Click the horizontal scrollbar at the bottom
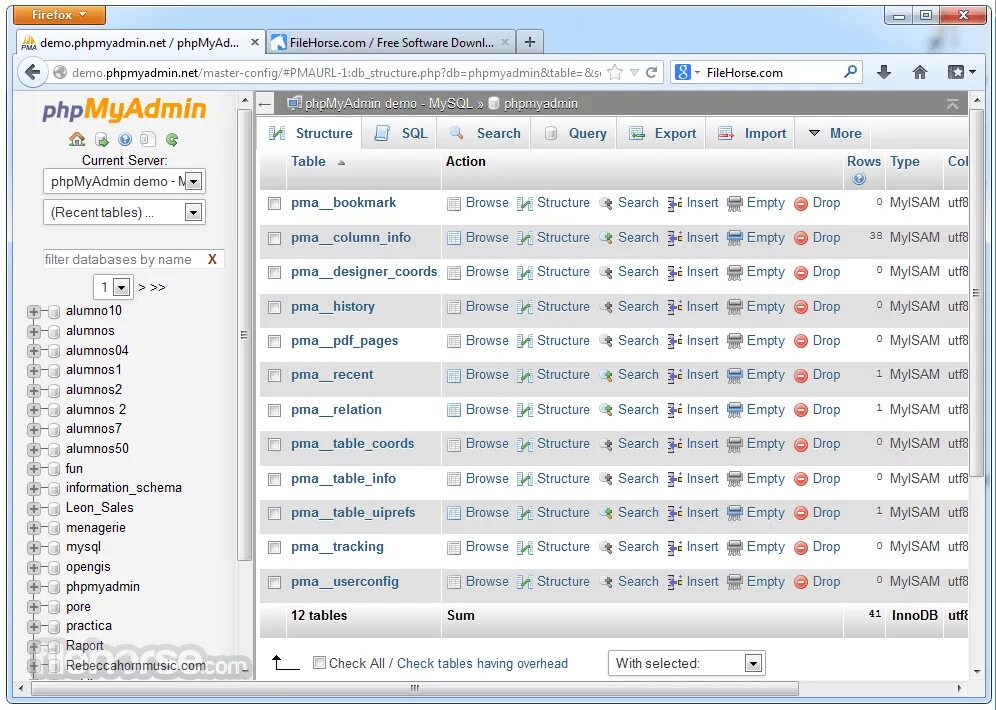Screen dimensions: 996x710 point(415,688)
